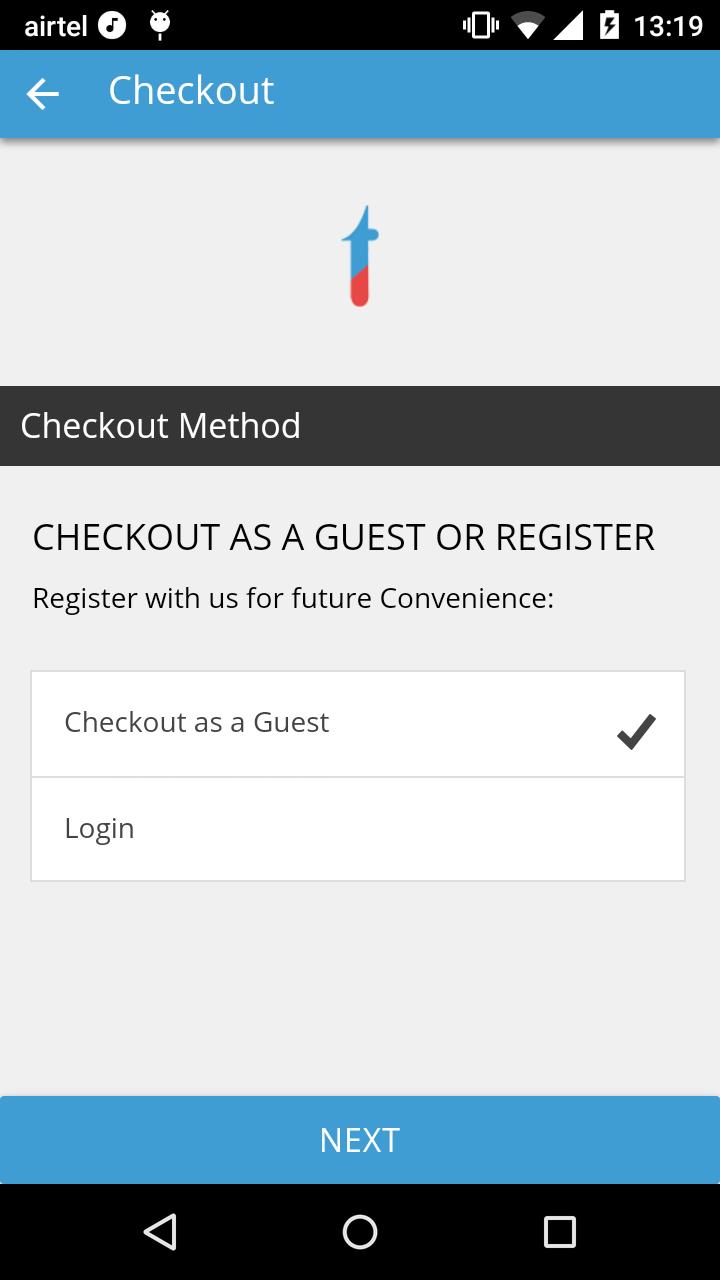Image resolution: width=720 pixels, height=1280 pixels.
Task: Tap the 13:19 clock in status bar
Action: pos(668,26)
